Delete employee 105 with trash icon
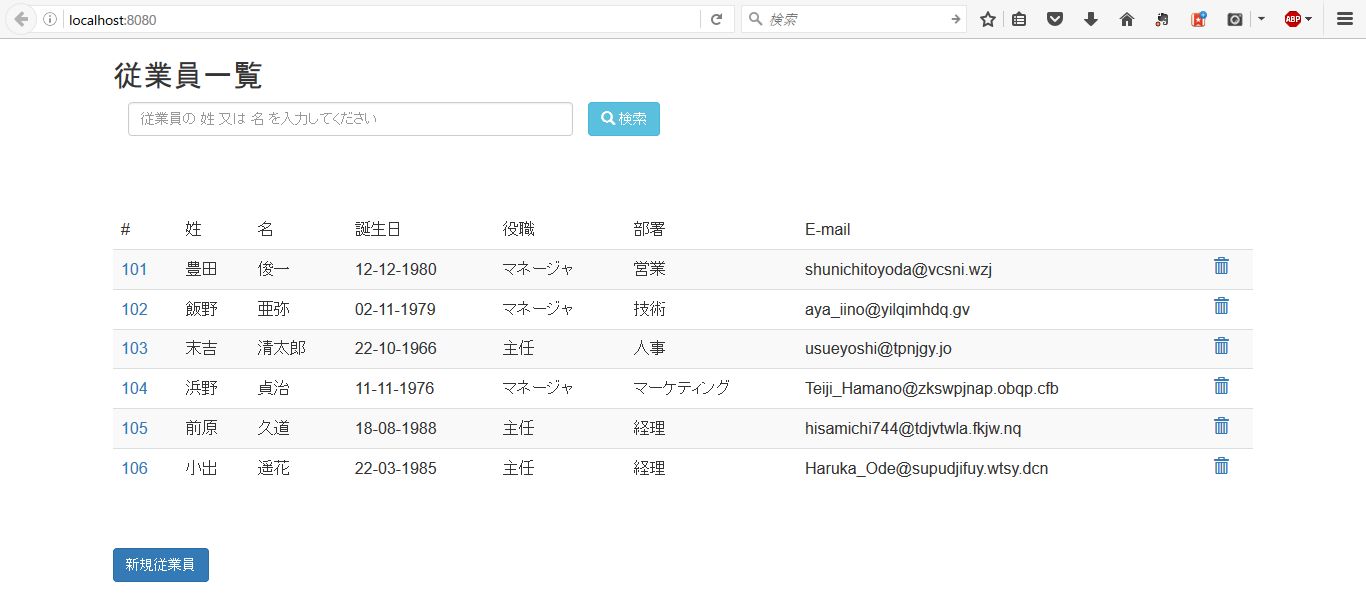Viewport: 1366px width, 605px height. [x=1221, y=426]
